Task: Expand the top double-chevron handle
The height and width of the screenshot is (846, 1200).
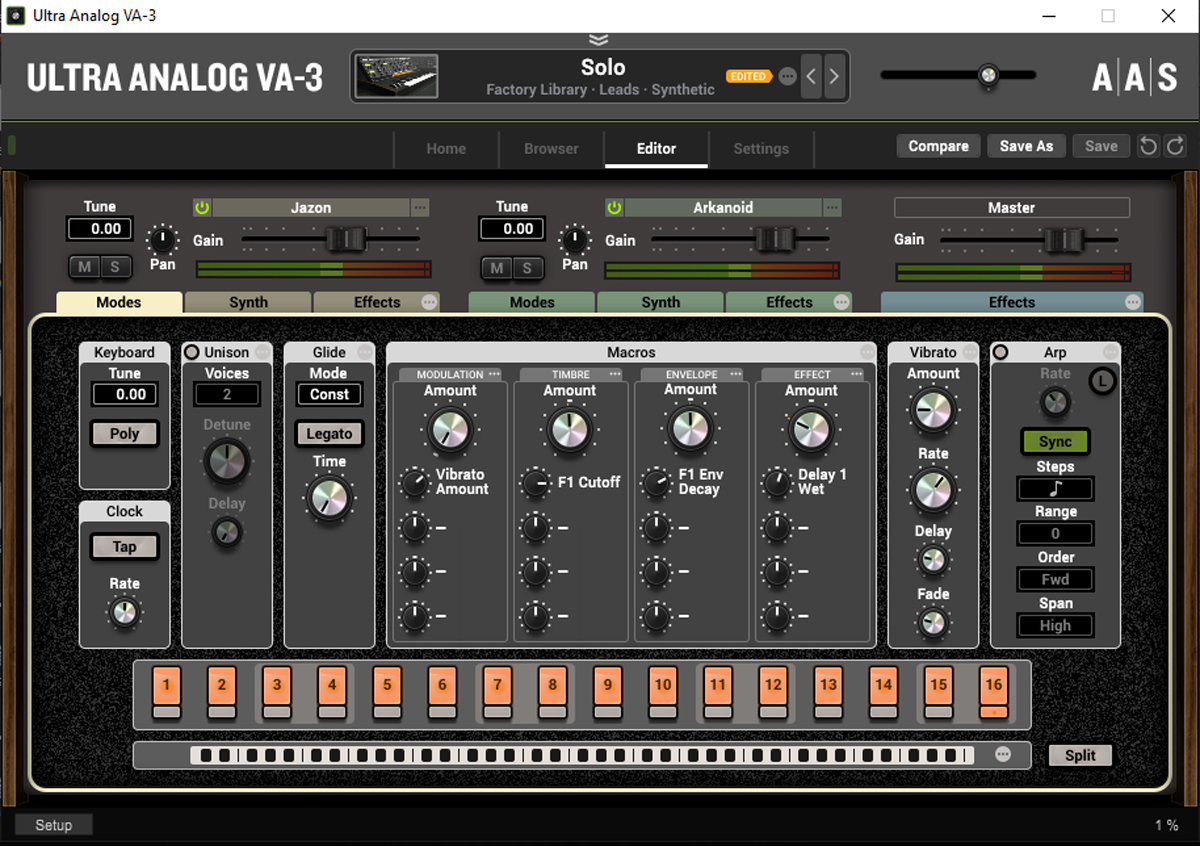Action: (x=598, y=39)
